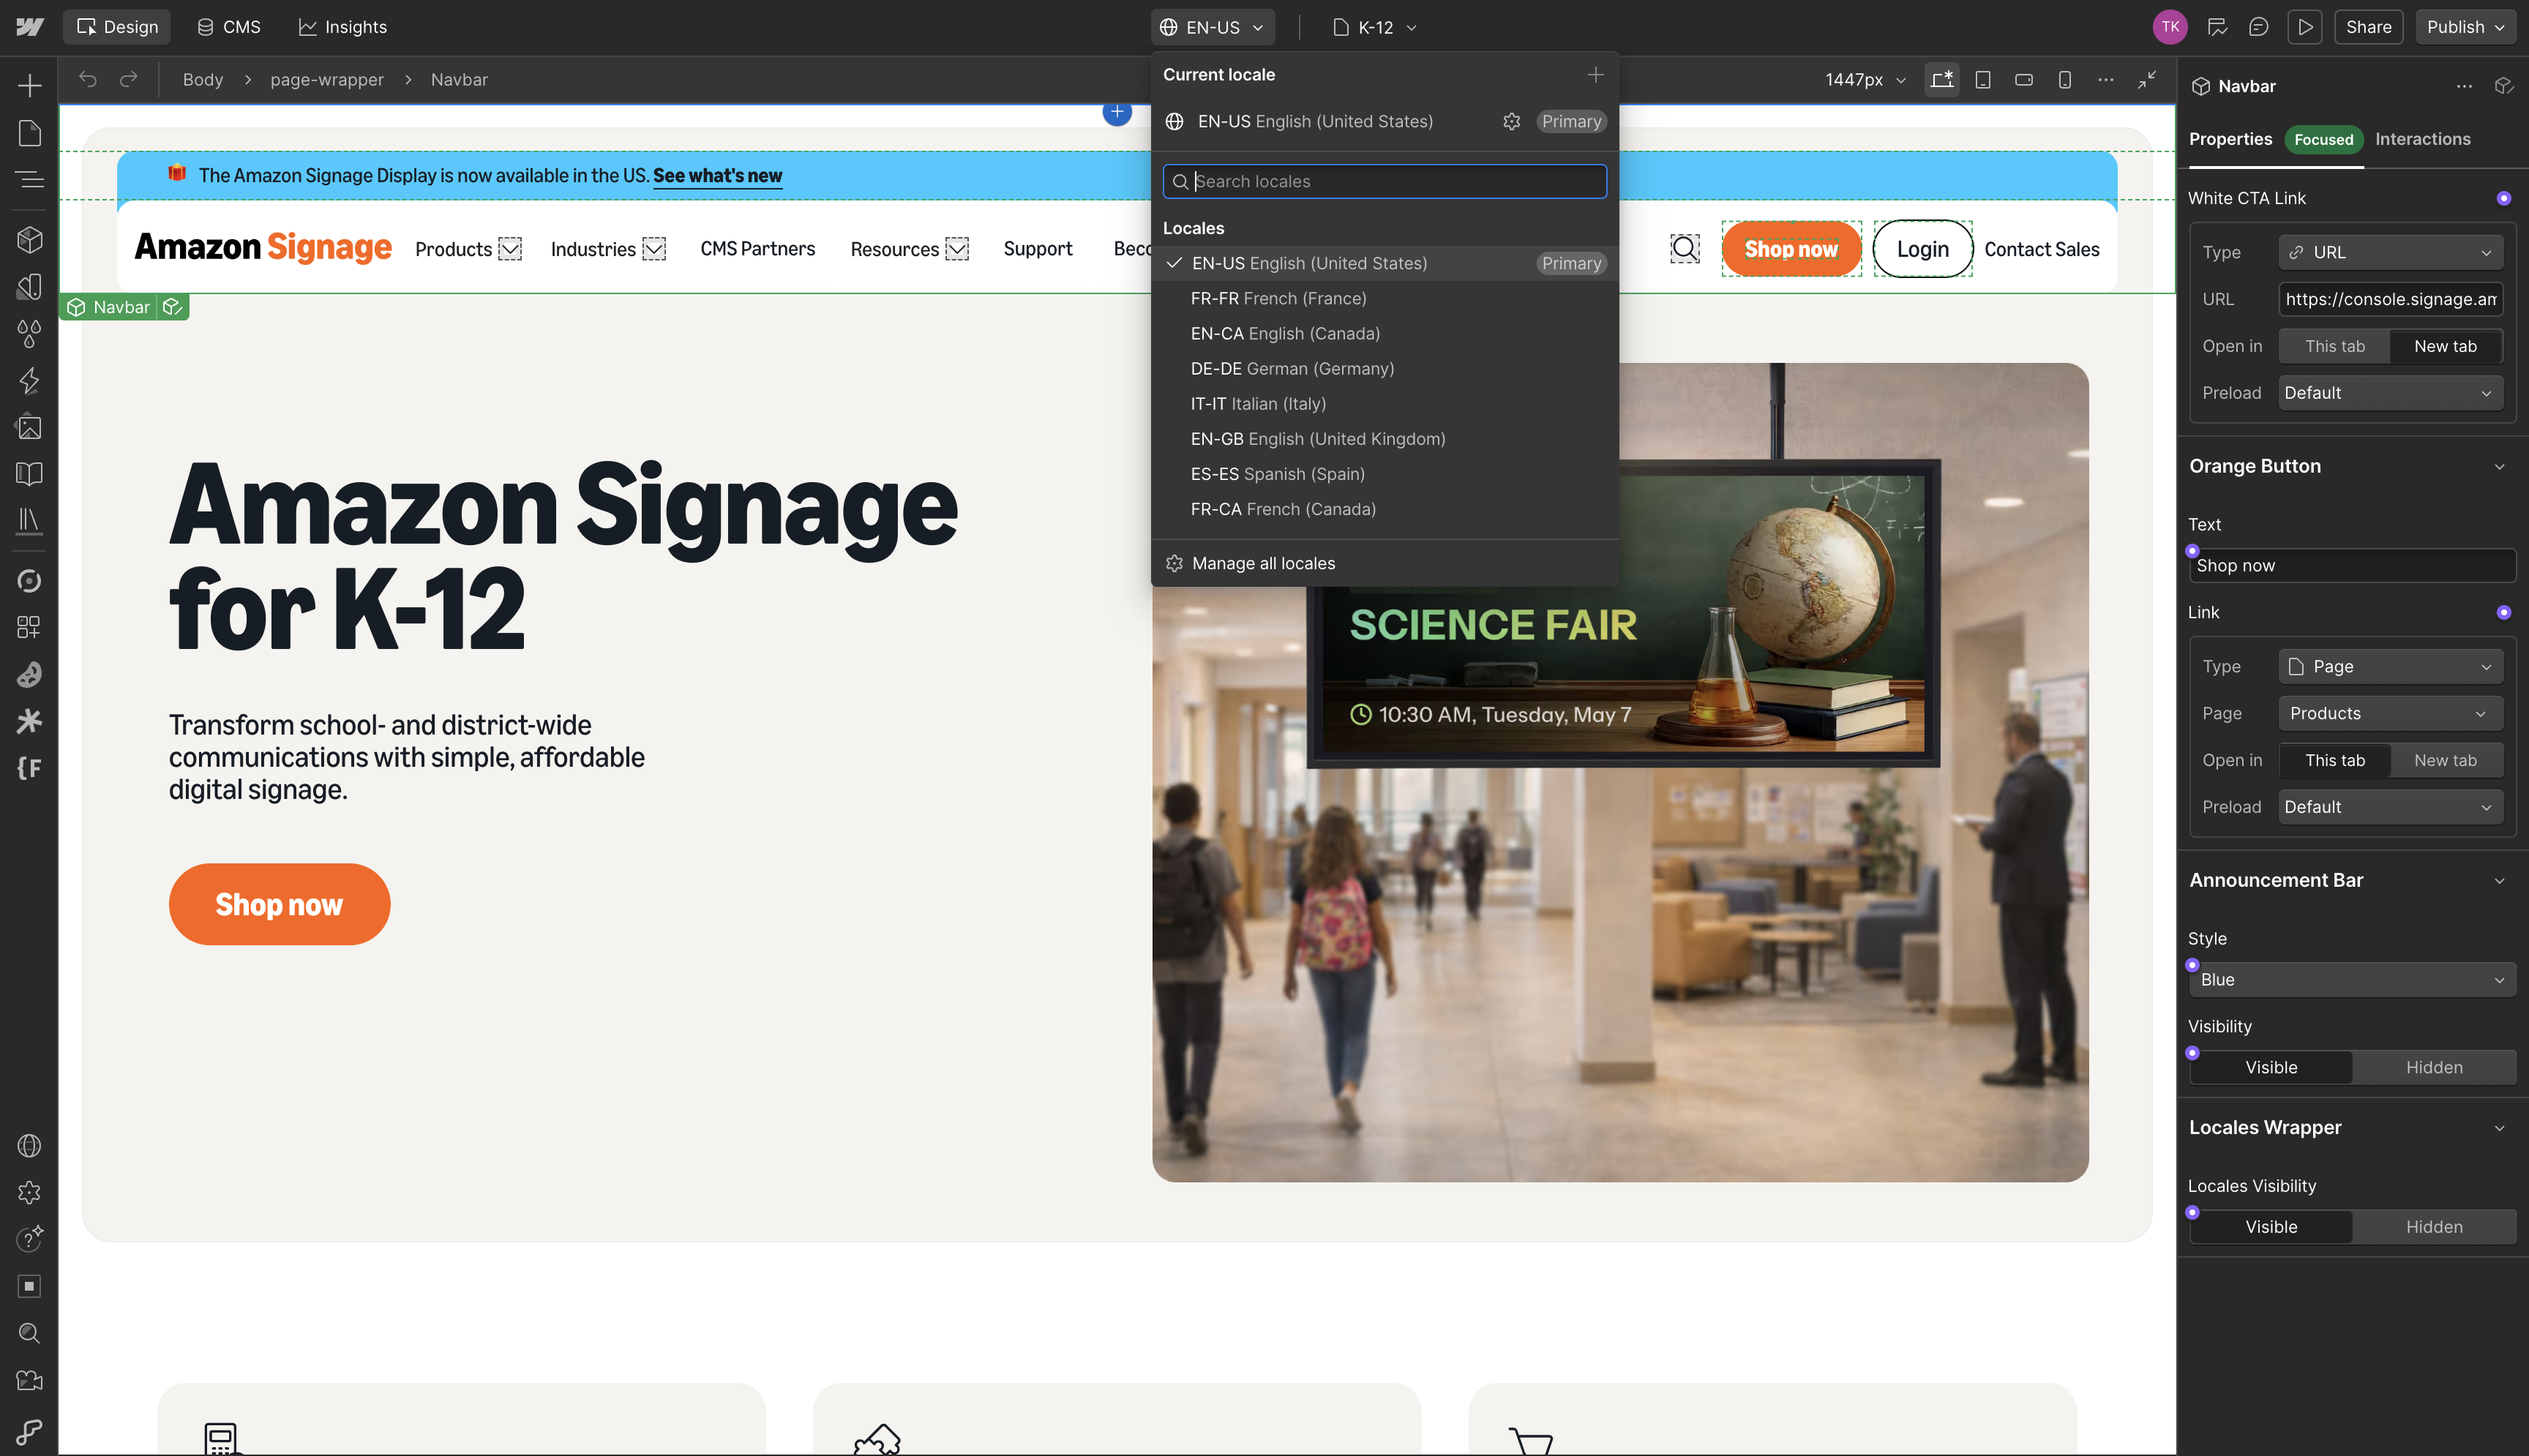Open the Interactions tab
The height and width of the screenshot is (1456, 2529).
pyautogui.click(x=2422, y=139)
